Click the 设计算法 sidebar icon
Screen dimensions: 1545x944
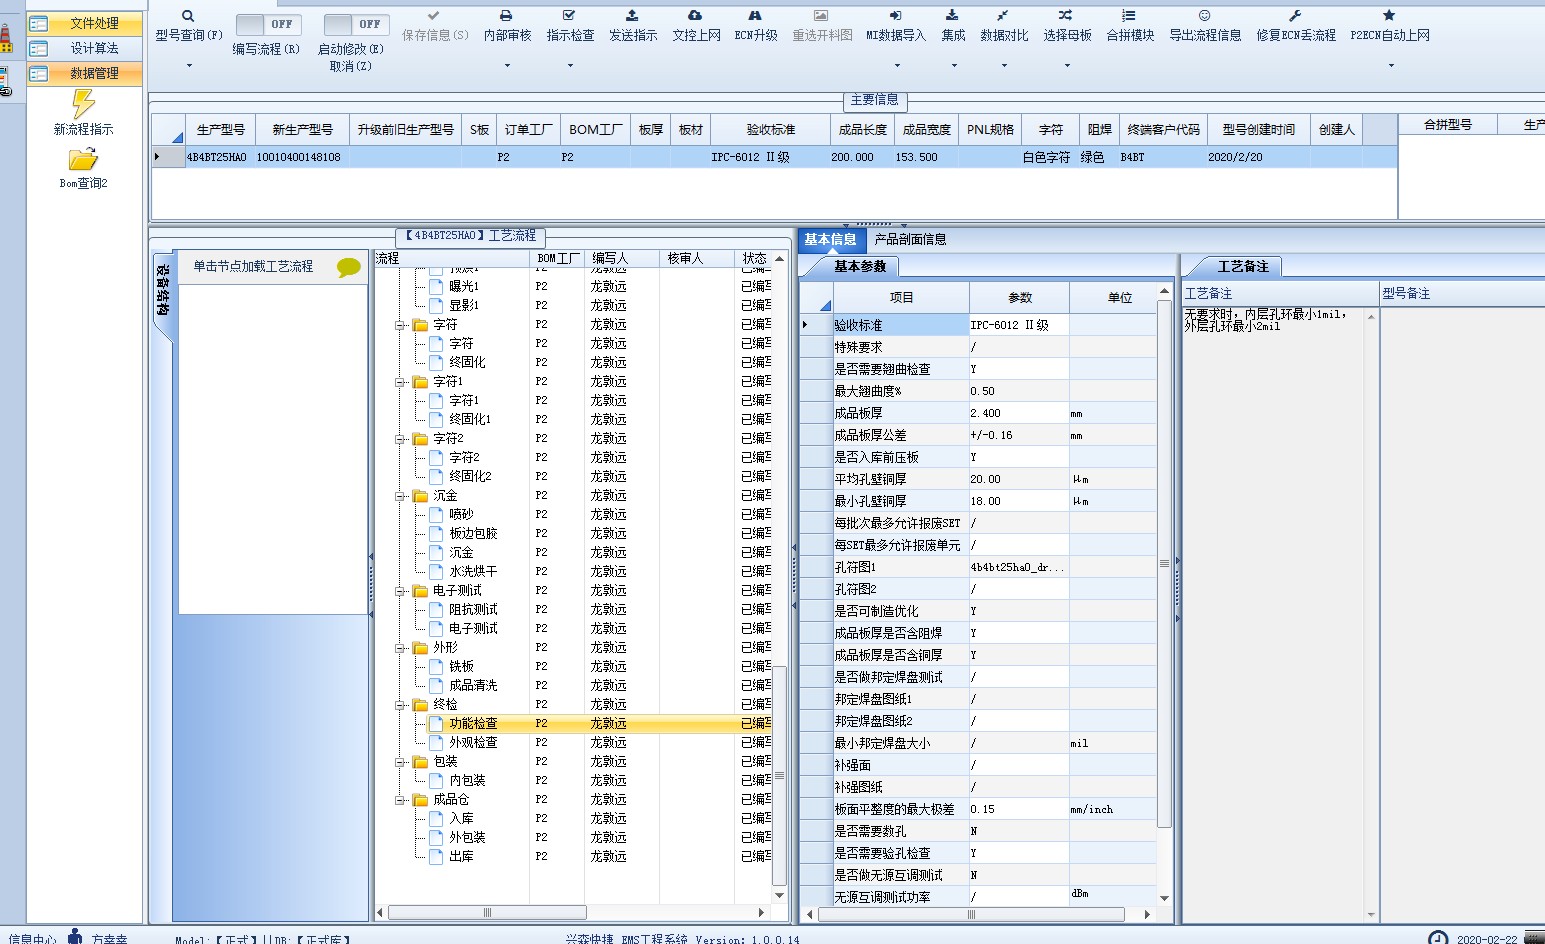(x=39, y=48)
